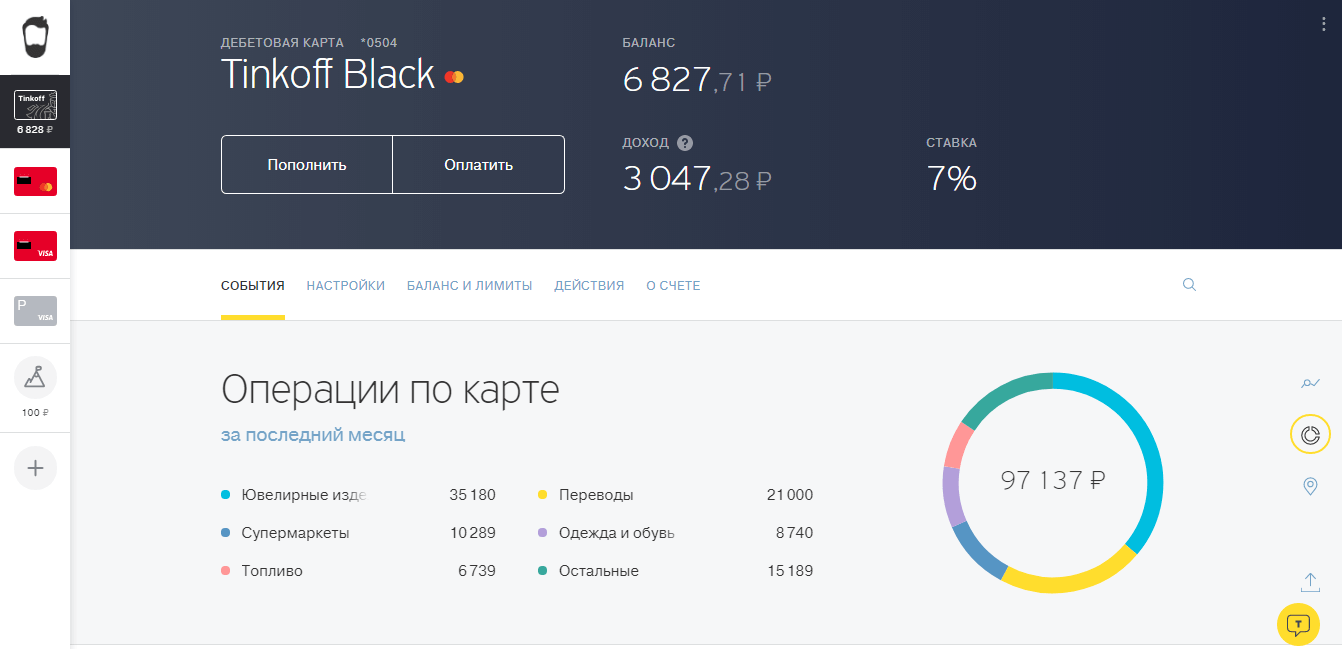Open the Баланс и лимиты tab
Image resolution: width=1342 pixels, height=649 pixels.
(469, 286)
